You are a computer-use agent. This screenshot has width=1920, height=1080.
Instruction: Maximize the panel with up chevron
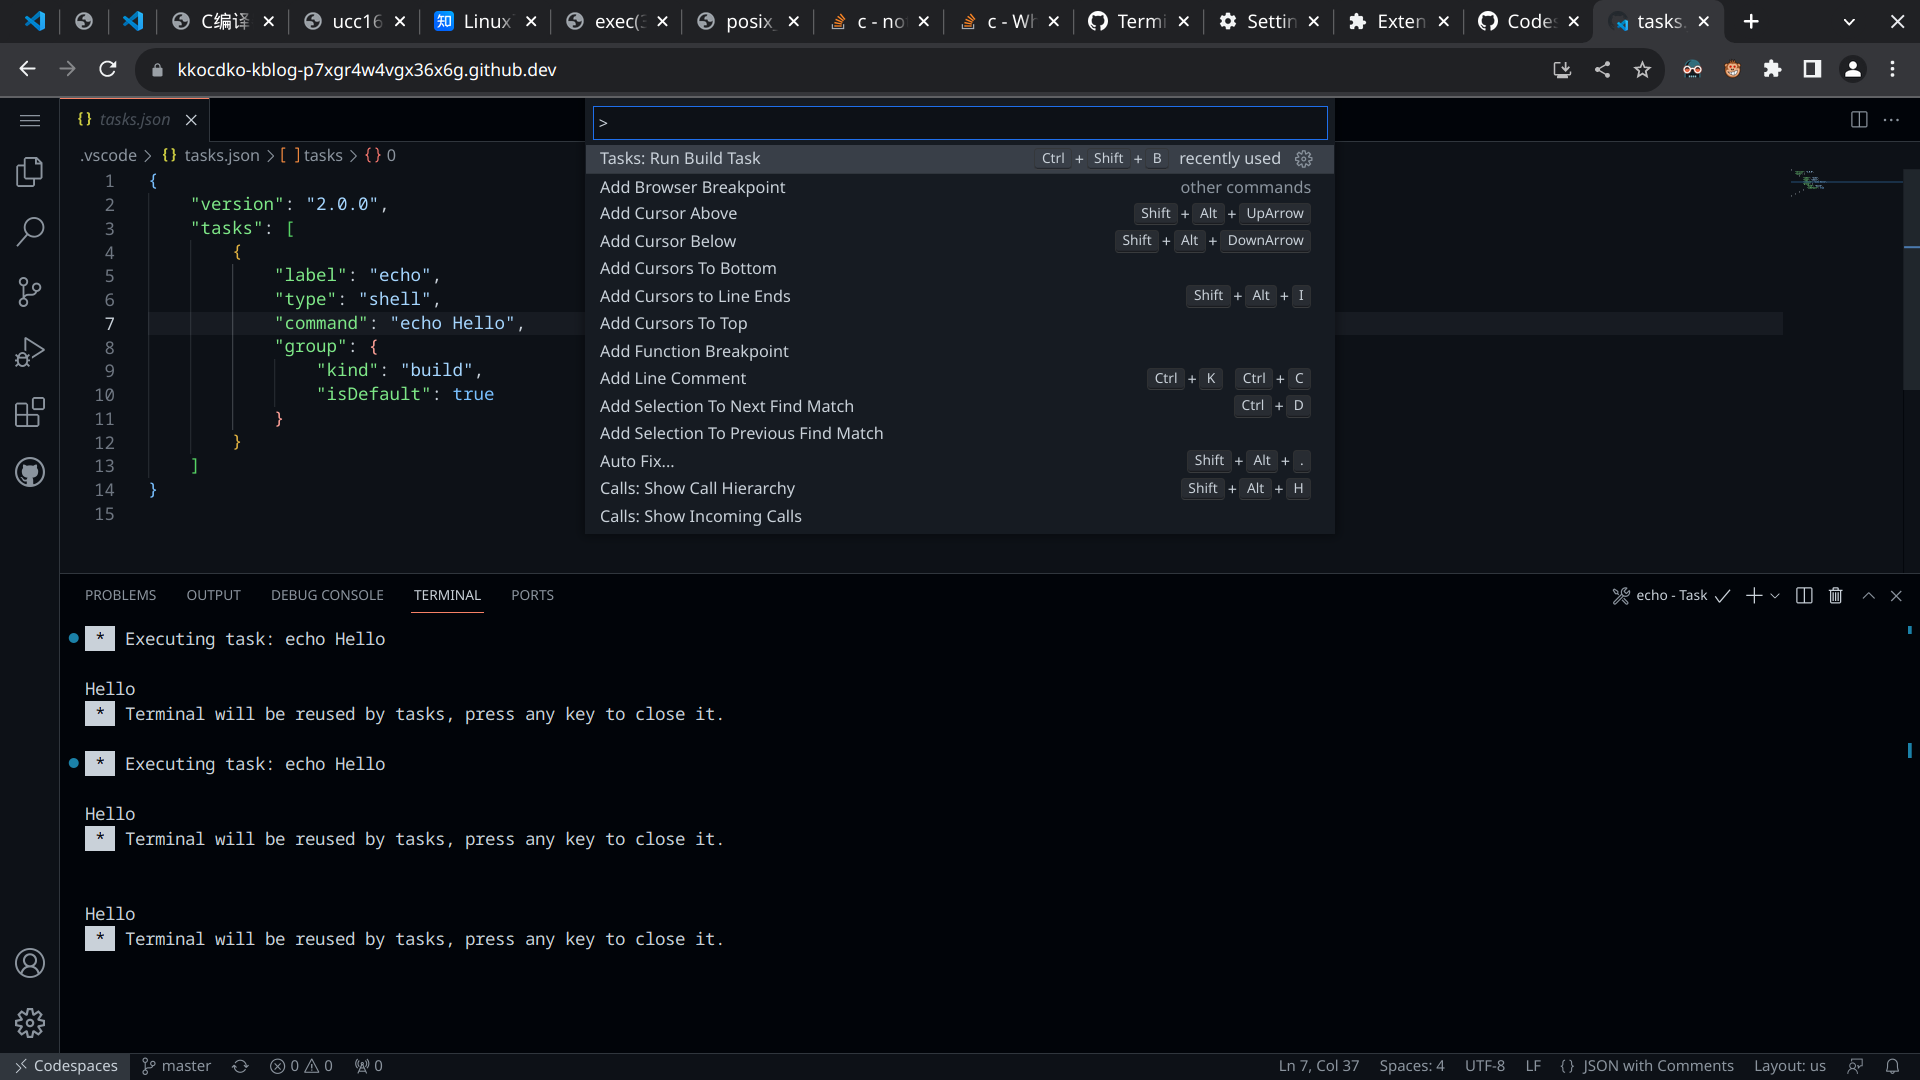(x=1868, y=595)
